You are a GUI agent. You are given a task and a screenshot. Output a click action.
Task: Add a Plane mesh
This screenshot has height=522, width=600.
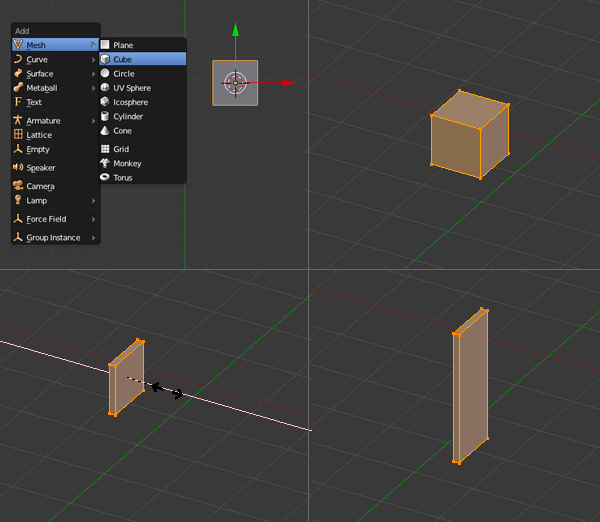[143, 45]
